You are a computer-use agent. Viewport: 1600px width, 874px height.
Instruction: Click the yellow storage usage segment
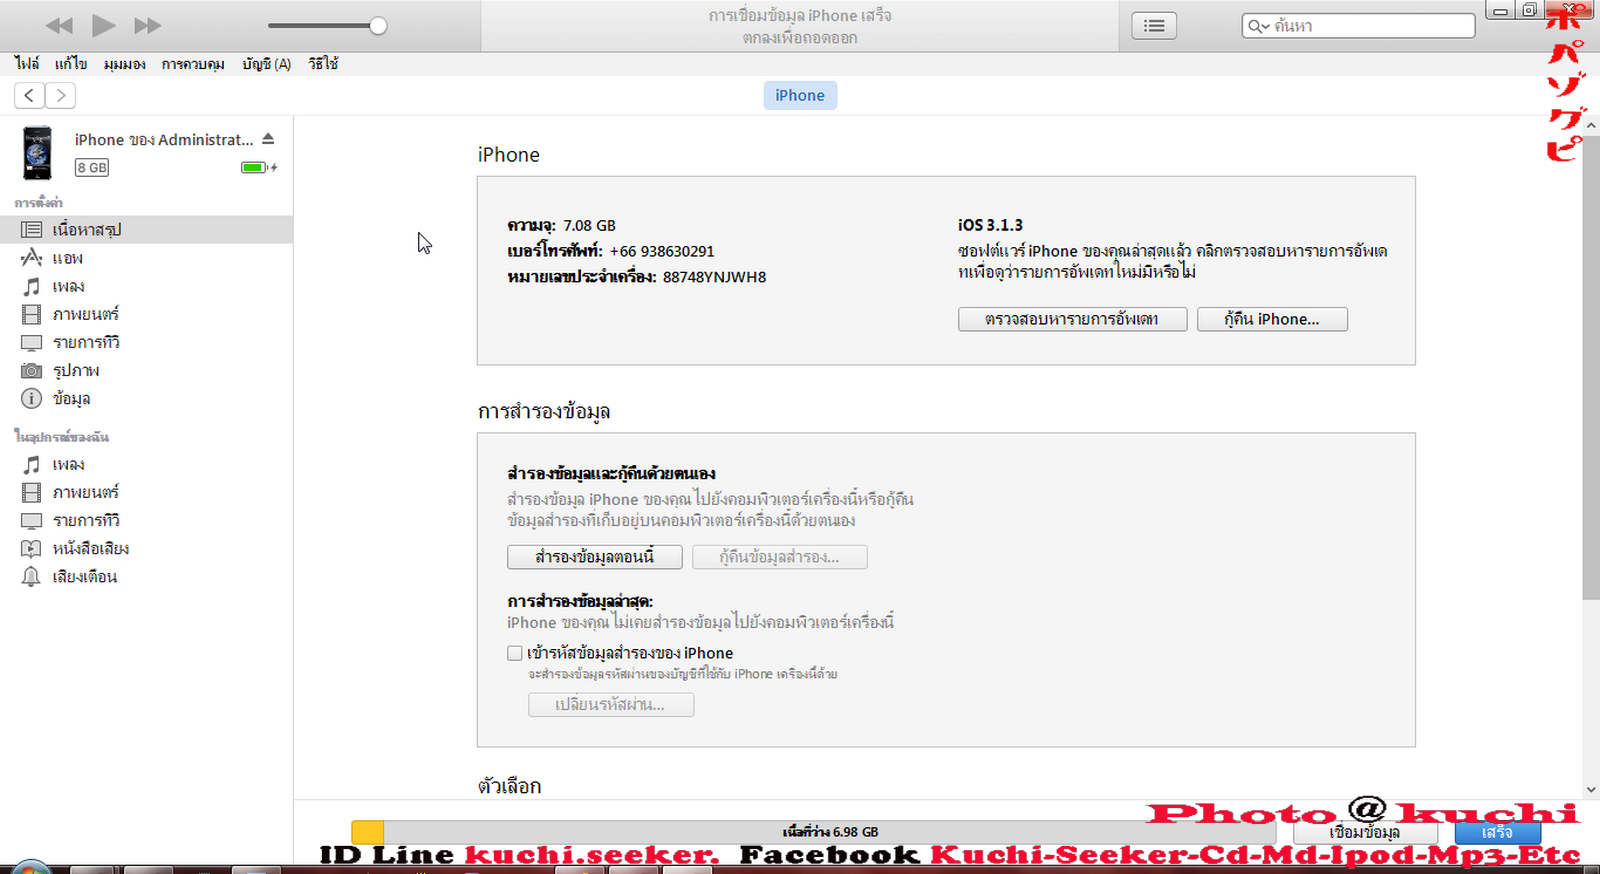(368, 832)
